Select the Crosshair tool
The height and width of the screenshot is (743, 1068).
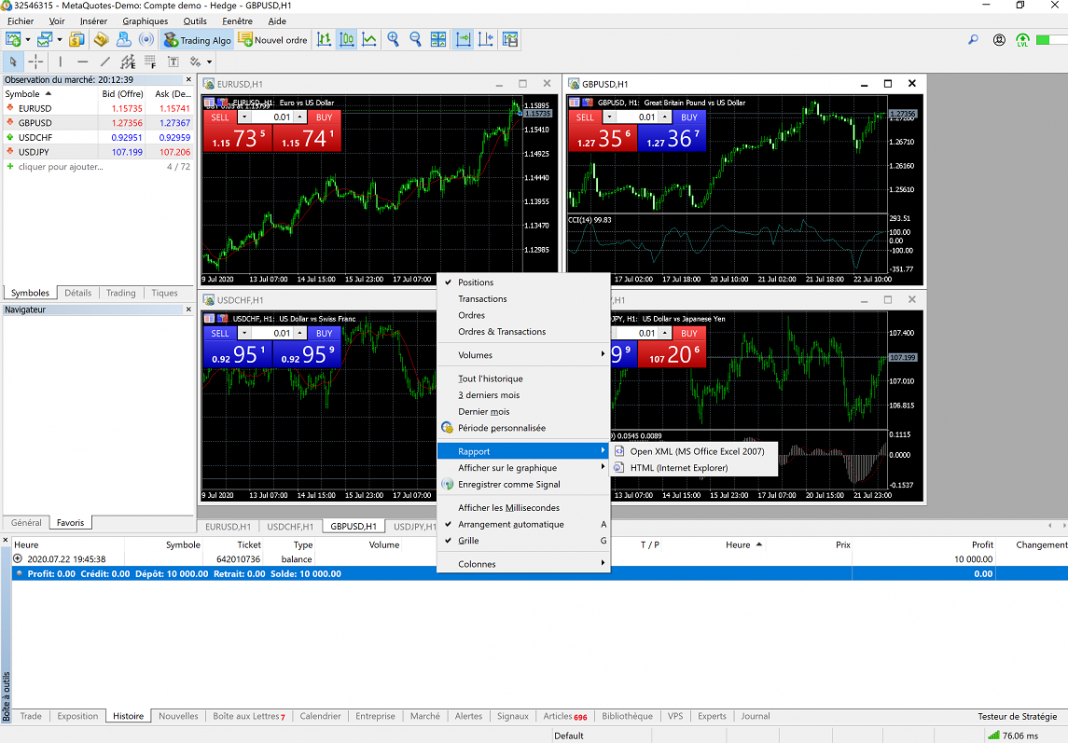pos(35,62)
